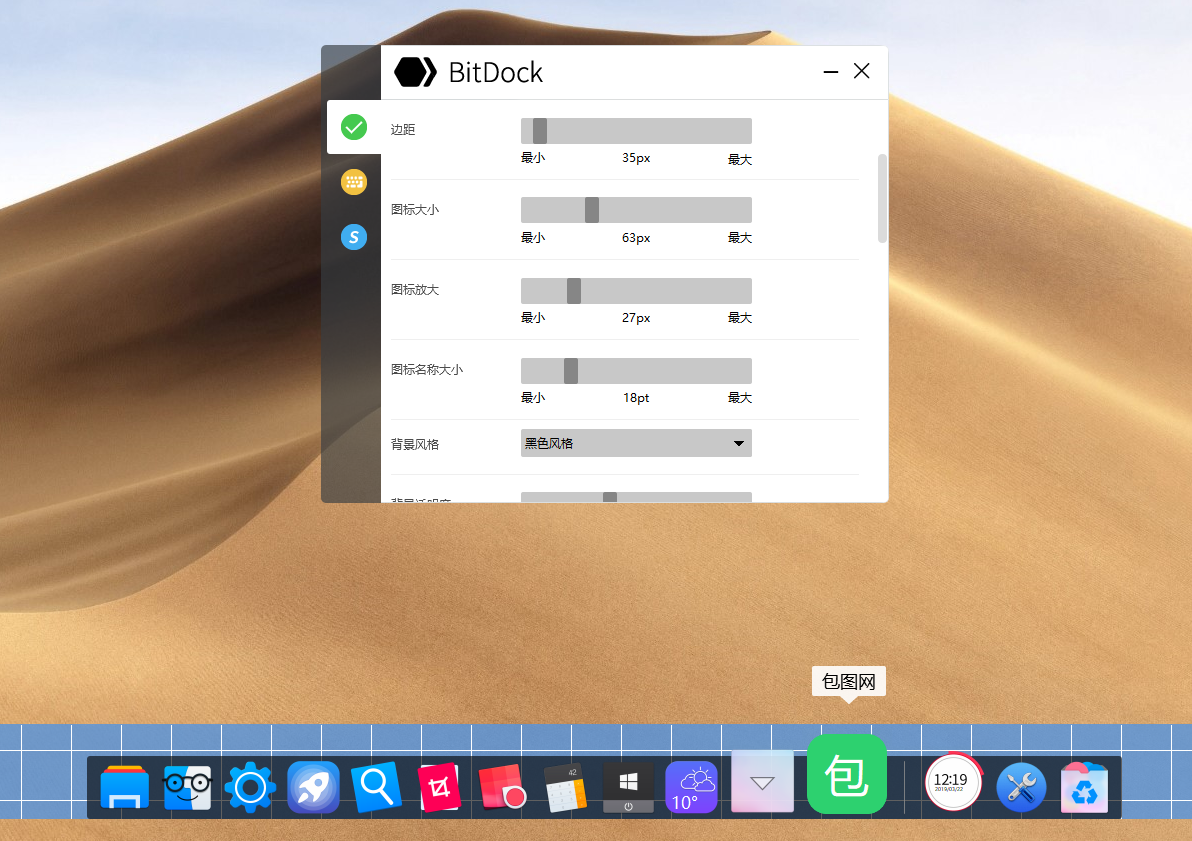Click the 边距 margin slider handle
The width and height of the screenshot is (1192, 841).
pyautogui.click(x=540, y=131)
